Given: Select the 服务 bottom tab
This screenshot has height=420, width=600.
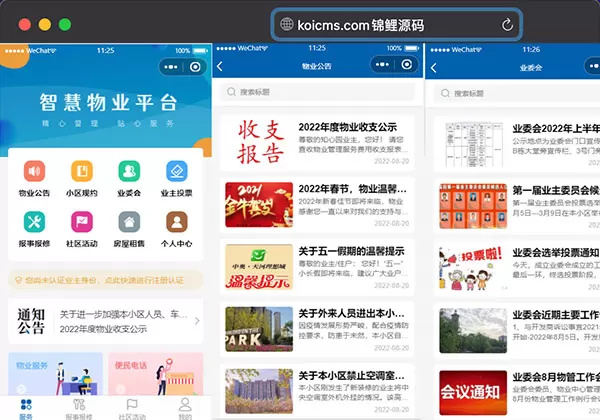Looking at the screenshot, I should 26,409.
